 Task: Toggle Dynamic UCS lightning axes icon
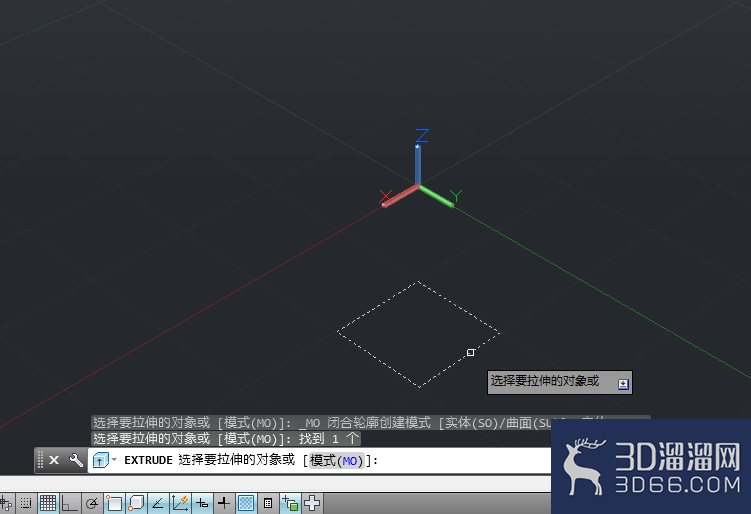pyautogui.click(x=180, y=503)
